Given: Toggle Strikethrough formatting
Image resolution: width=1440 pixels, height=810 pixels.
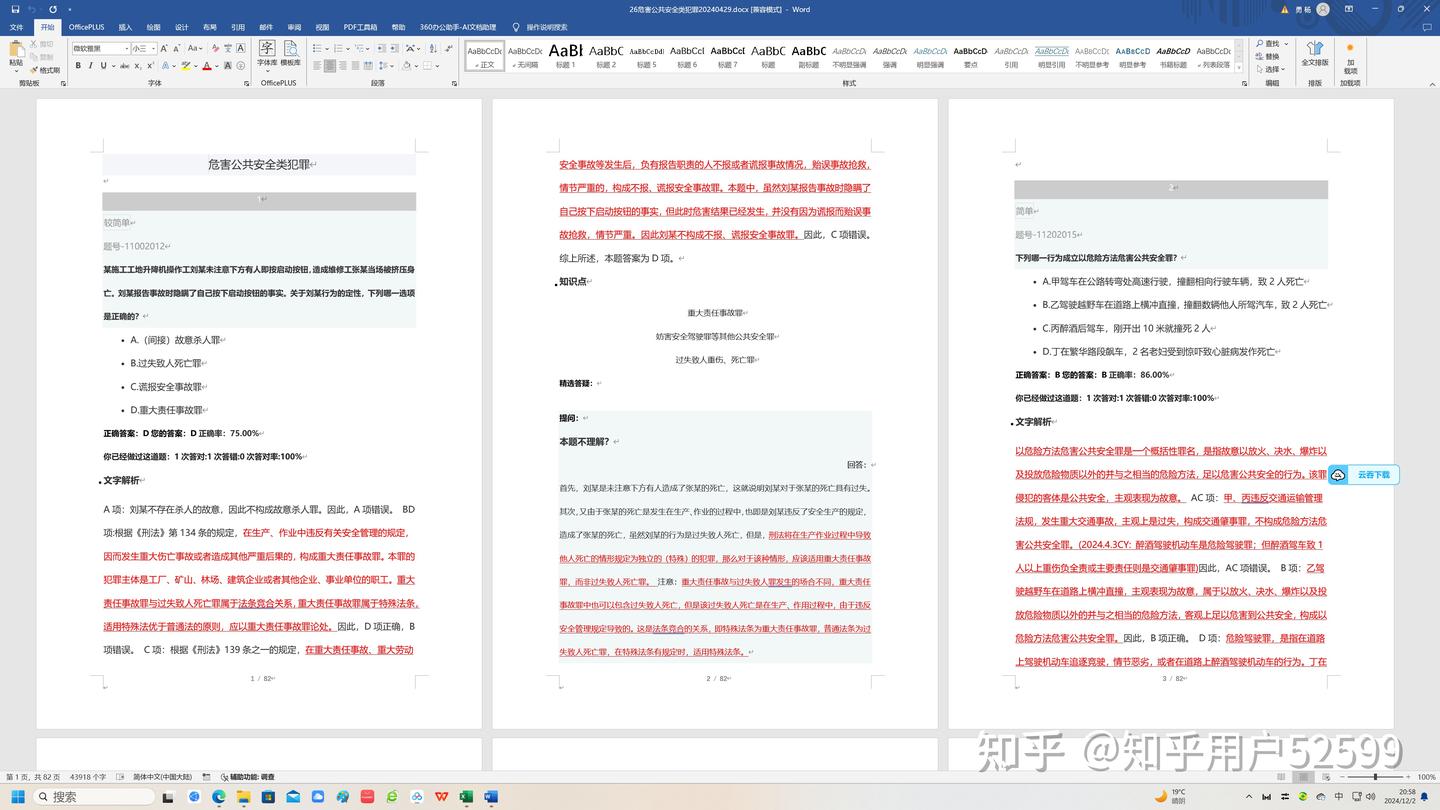Looking at the screenshot, I should tap(124, 66).
